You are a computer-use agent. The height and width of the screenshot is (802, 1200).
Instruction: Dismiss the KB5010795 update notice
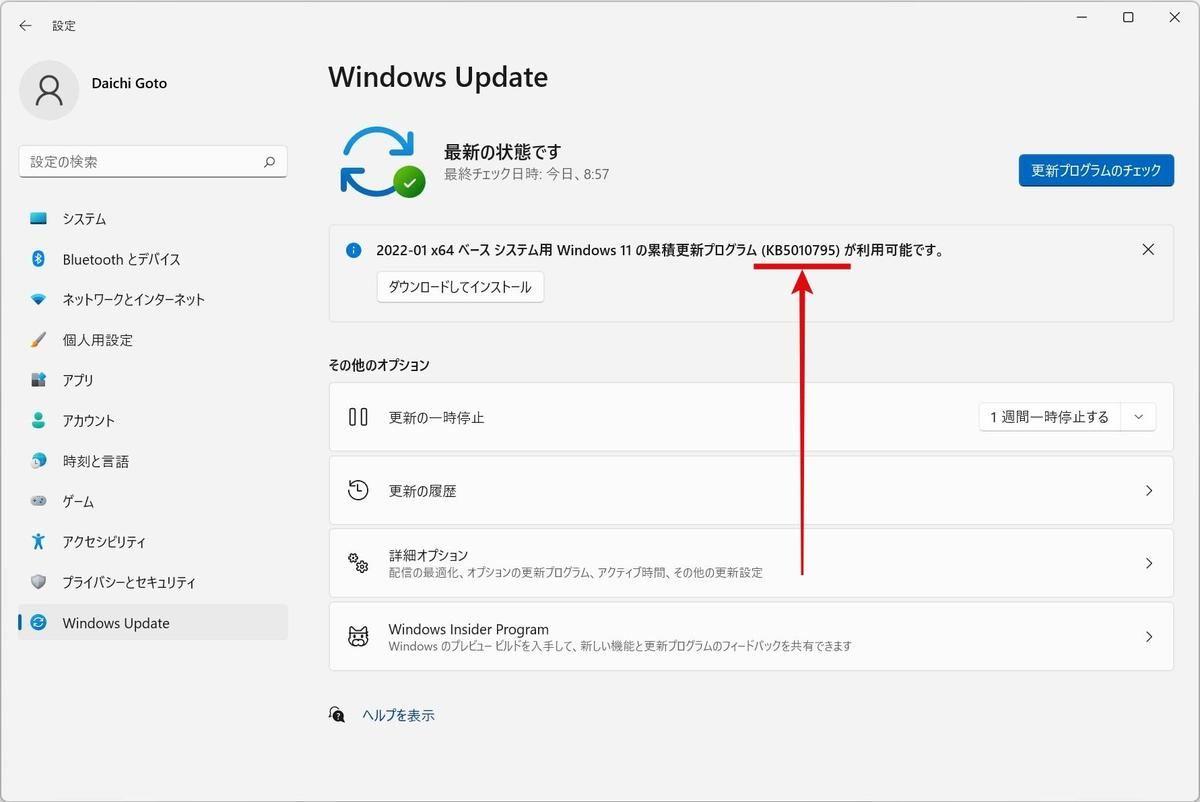(x=1148, y=250)
